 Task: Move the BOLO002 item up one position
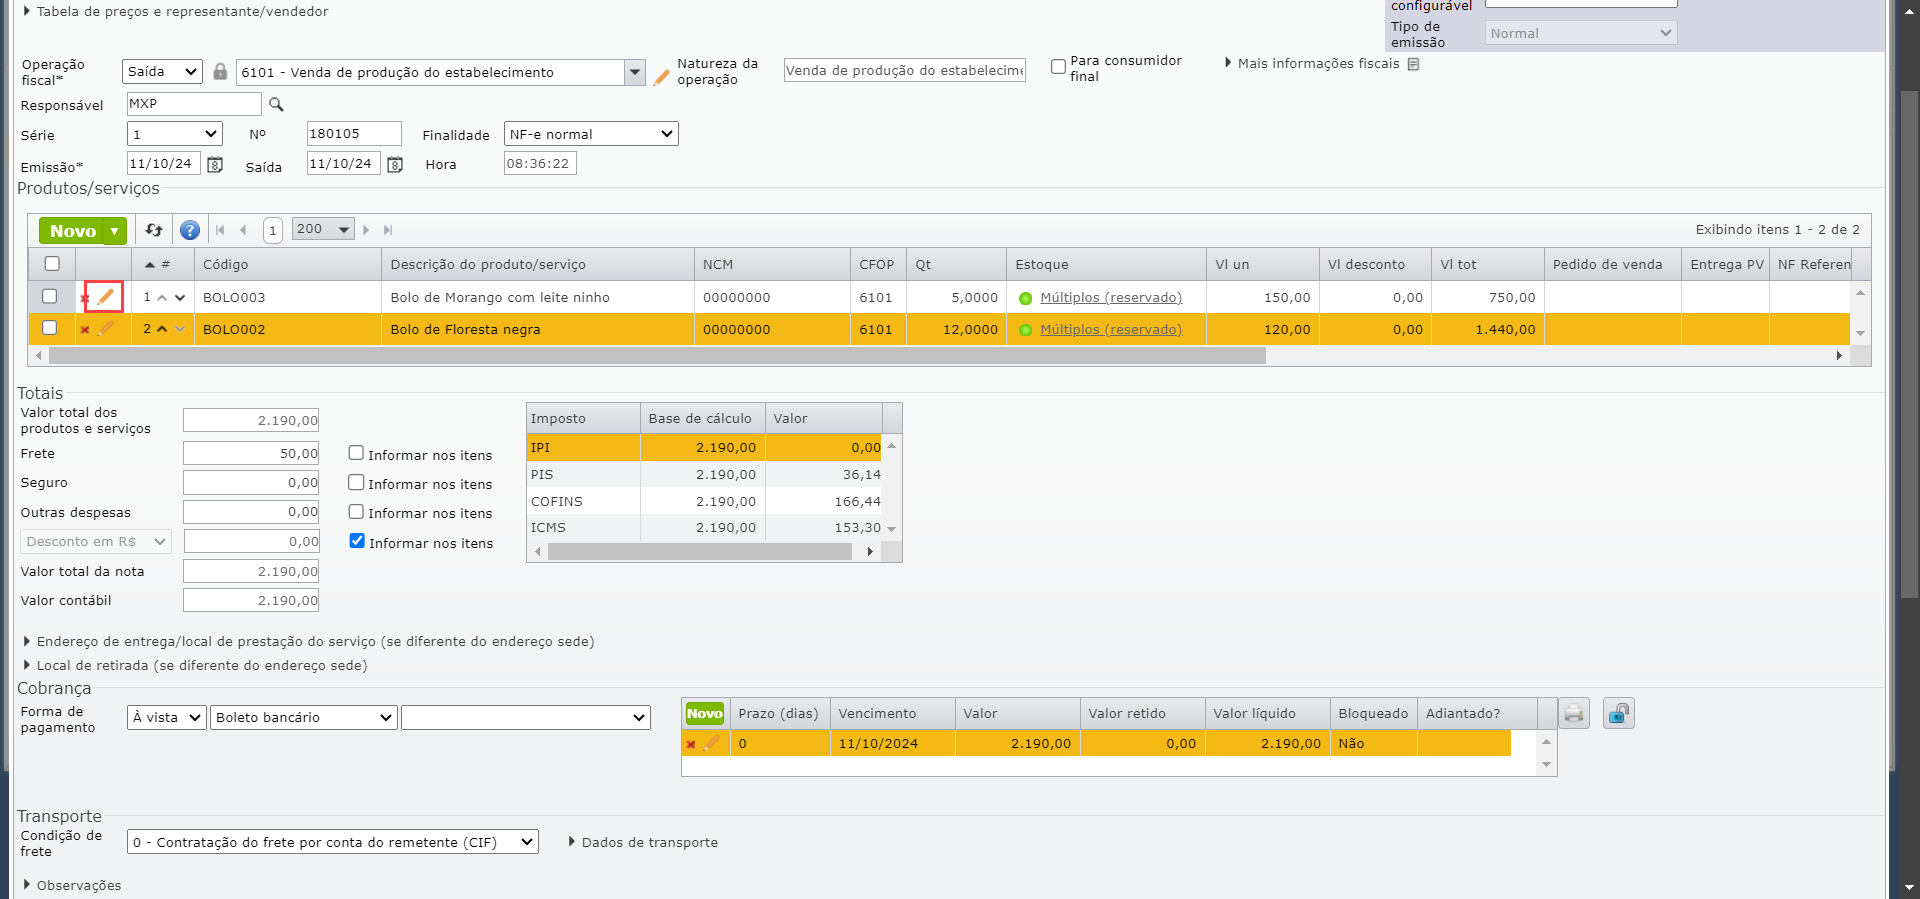pyautogui.click(x=162, y=329)
